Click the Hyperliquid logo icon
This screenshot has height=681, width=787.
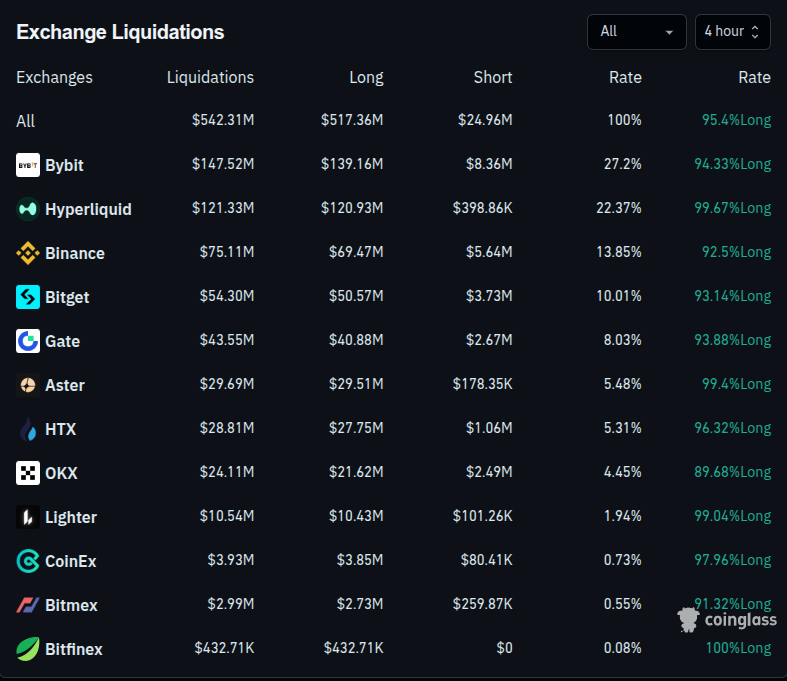28,209
